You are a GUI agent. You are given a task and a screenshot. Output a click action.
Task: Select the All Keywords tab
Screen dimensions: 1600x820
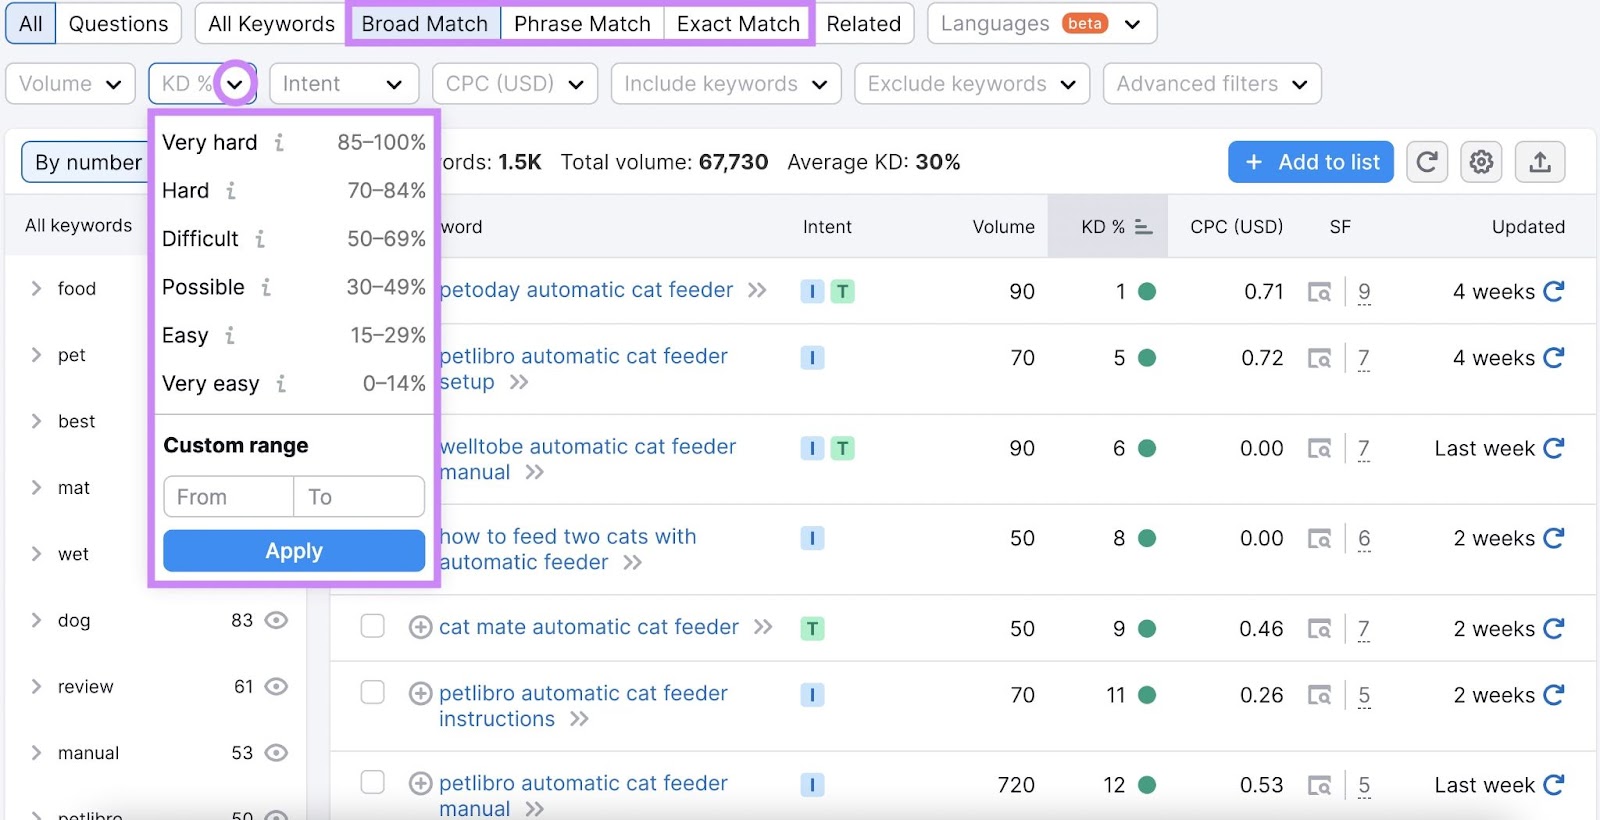(x=271, y=24)
